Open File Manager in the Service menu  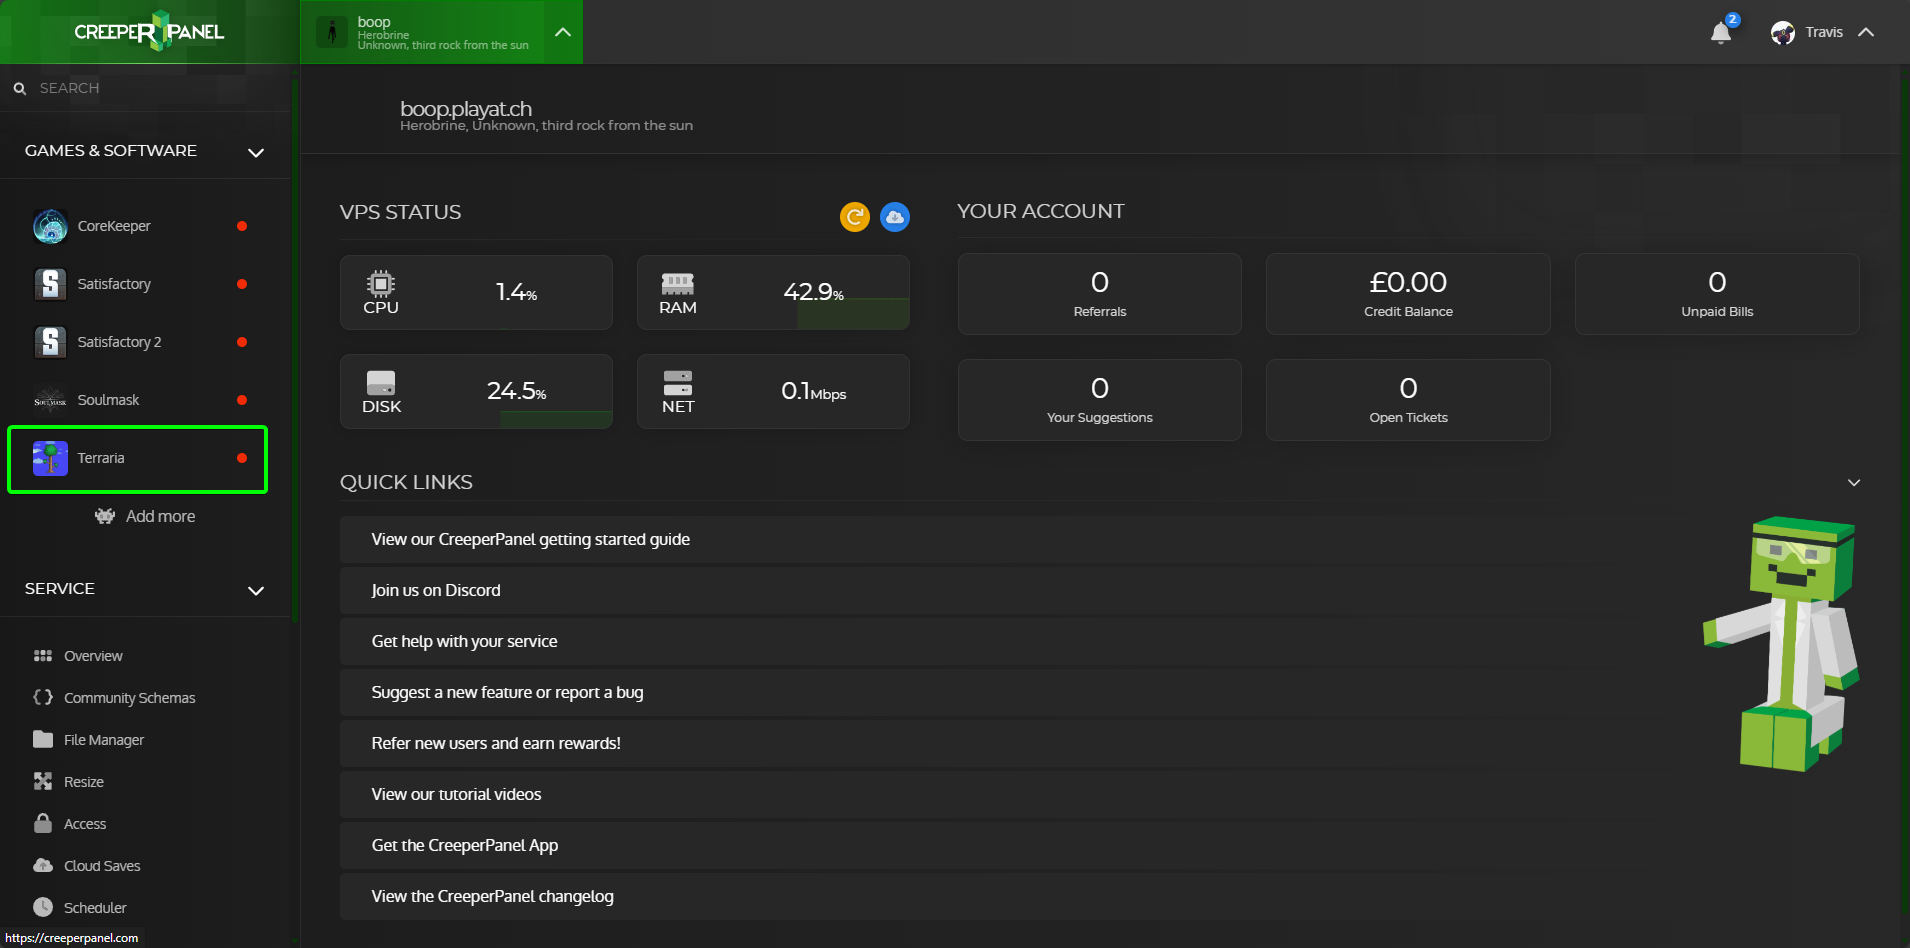104,740
